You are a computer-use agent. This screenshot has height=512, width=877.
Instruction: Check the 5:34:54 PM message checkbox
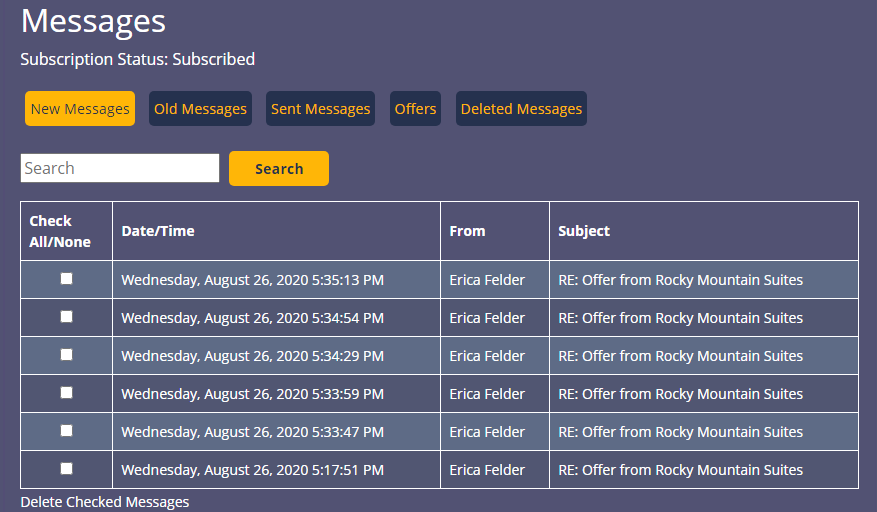point(67,317)
